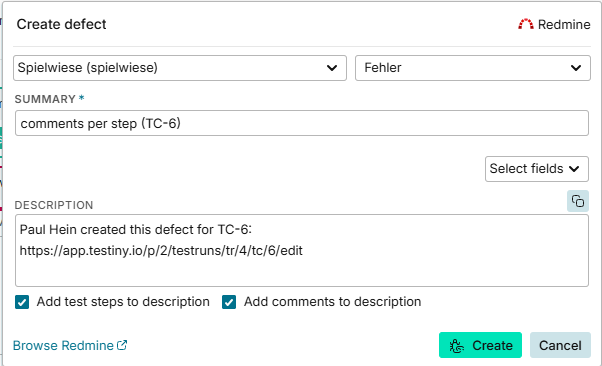Click the chevron arrow in Fehler dropdown

pos(576,68)
